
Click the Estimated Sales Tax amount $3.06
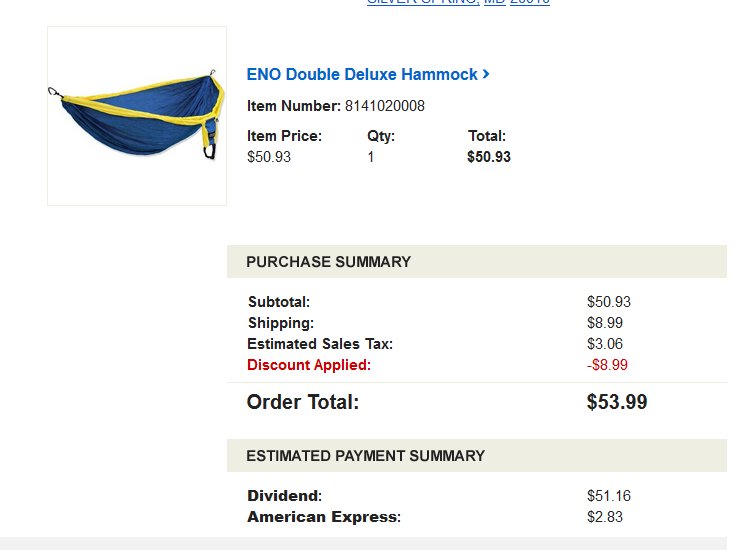605,344
